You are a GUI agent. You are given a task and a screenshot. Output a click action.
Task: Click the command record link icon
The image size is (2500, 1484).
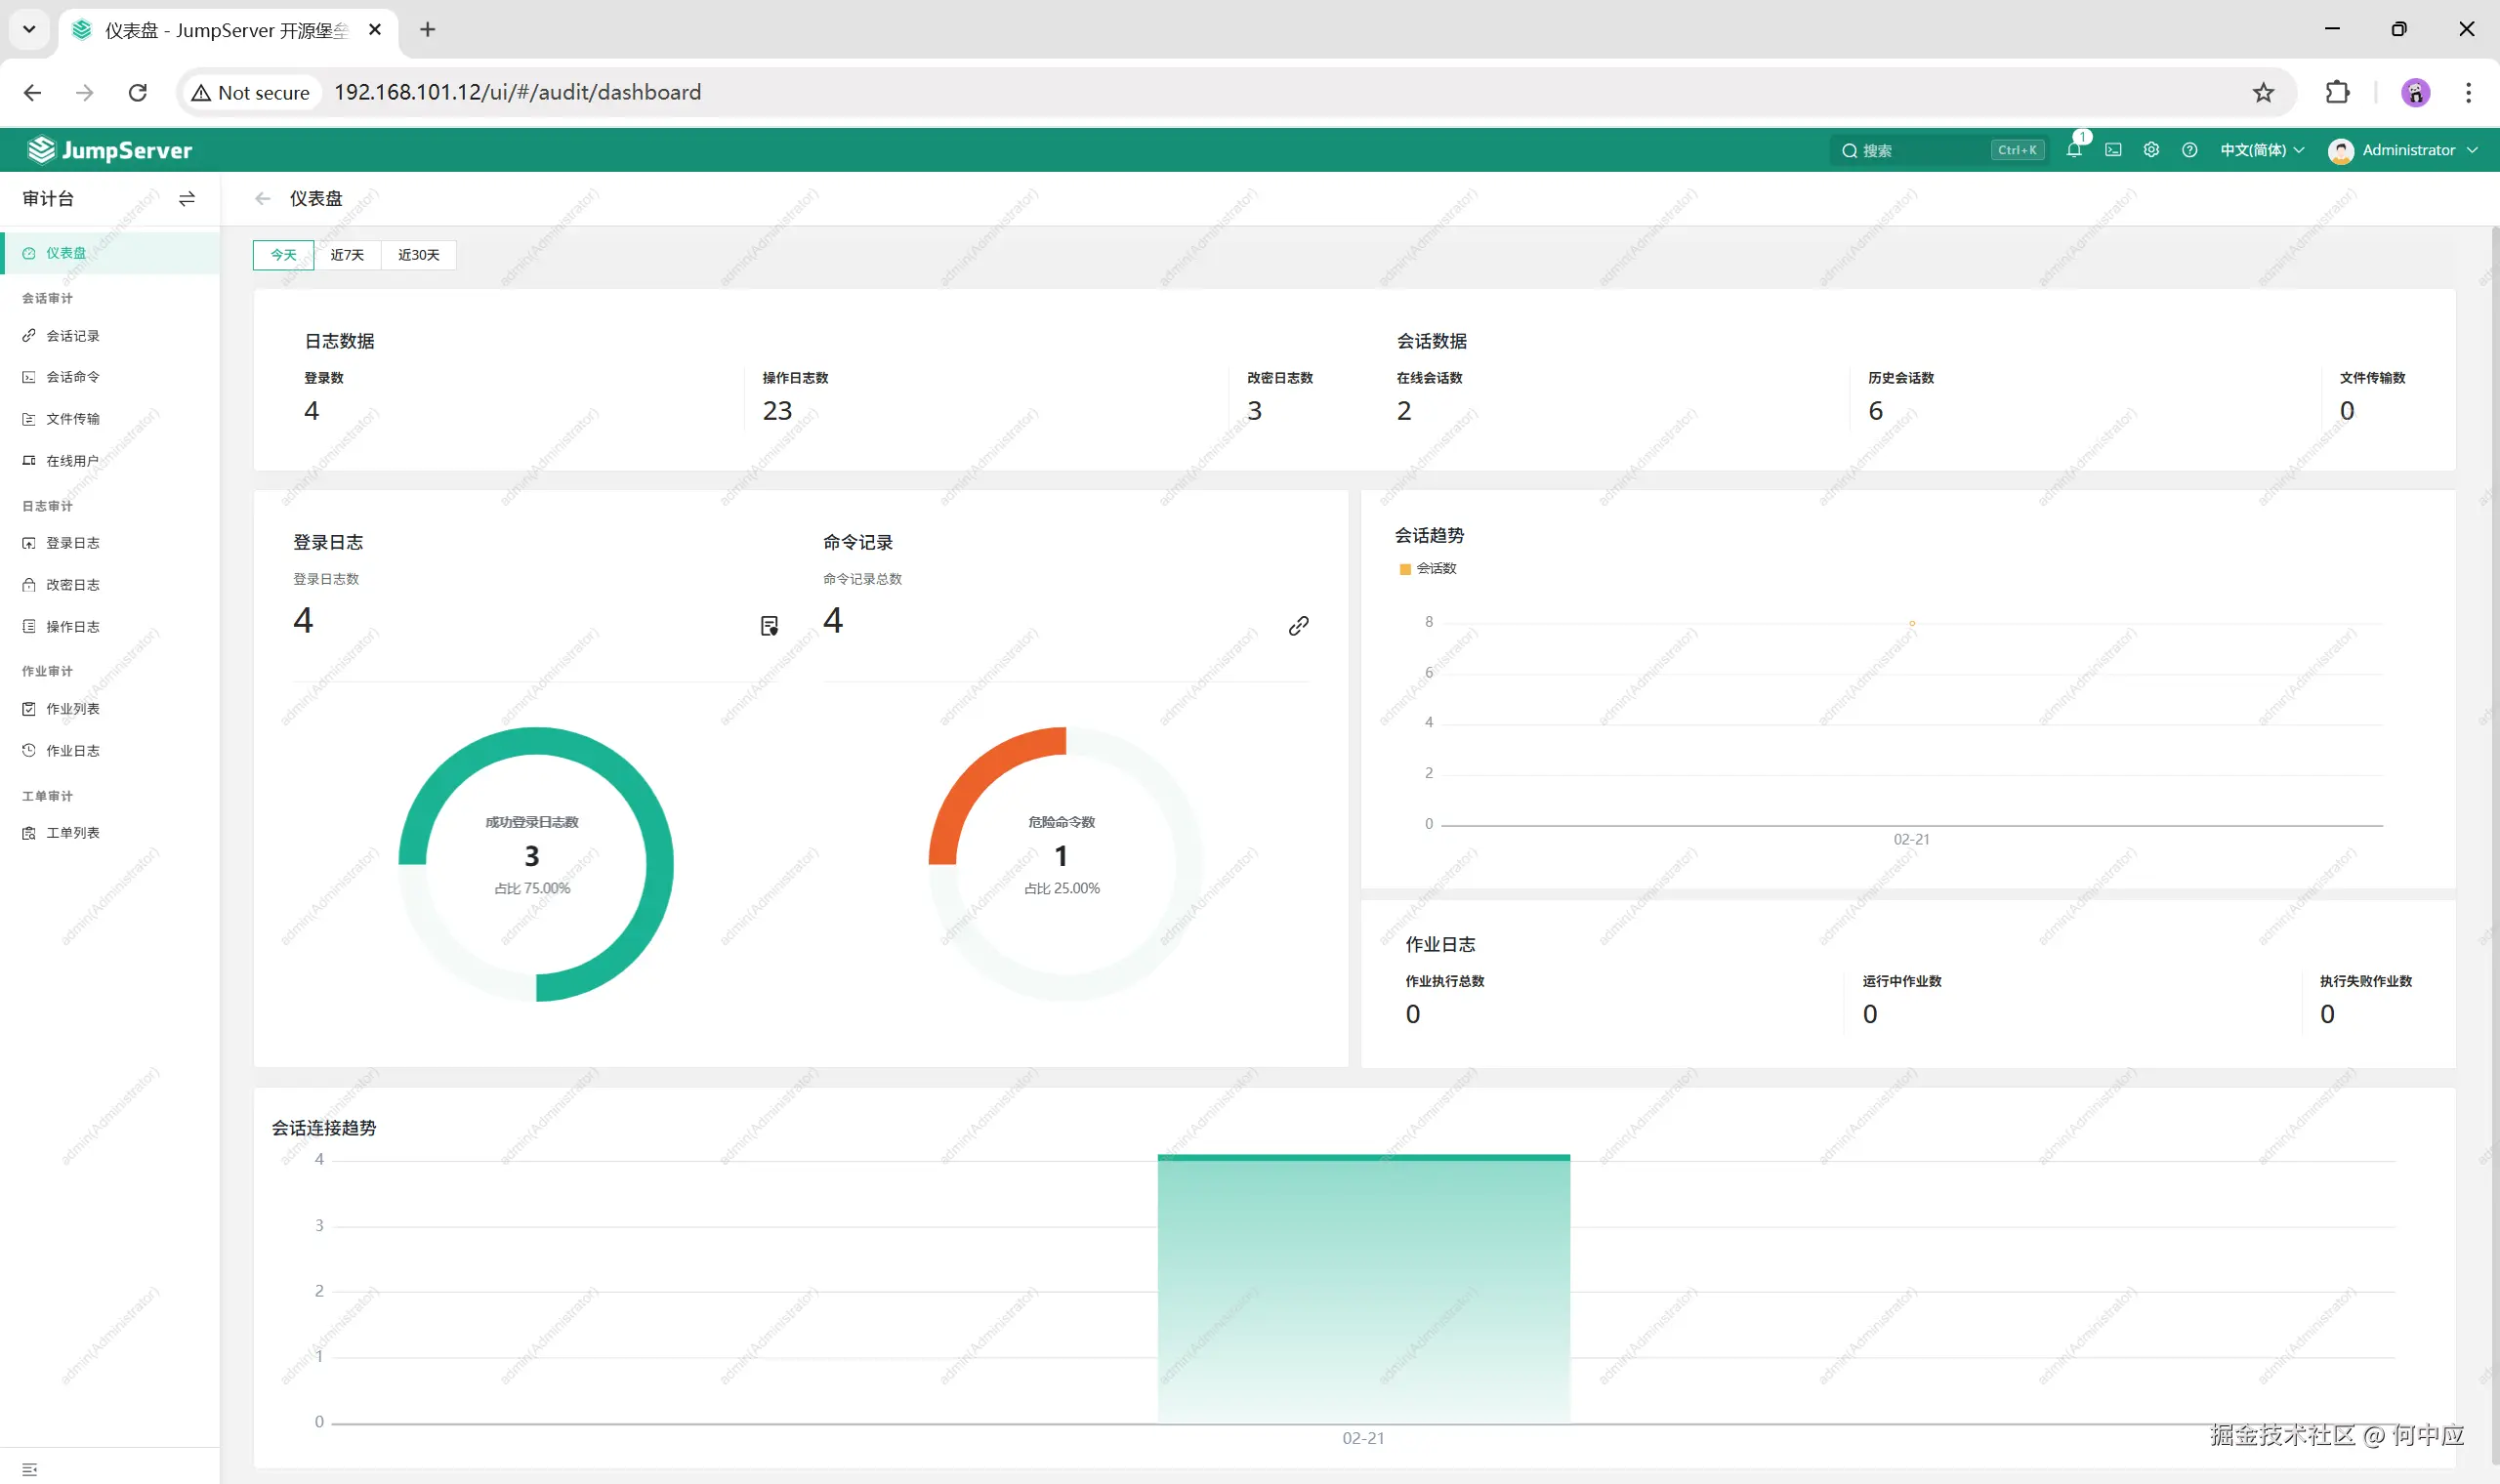(1298, 626)
